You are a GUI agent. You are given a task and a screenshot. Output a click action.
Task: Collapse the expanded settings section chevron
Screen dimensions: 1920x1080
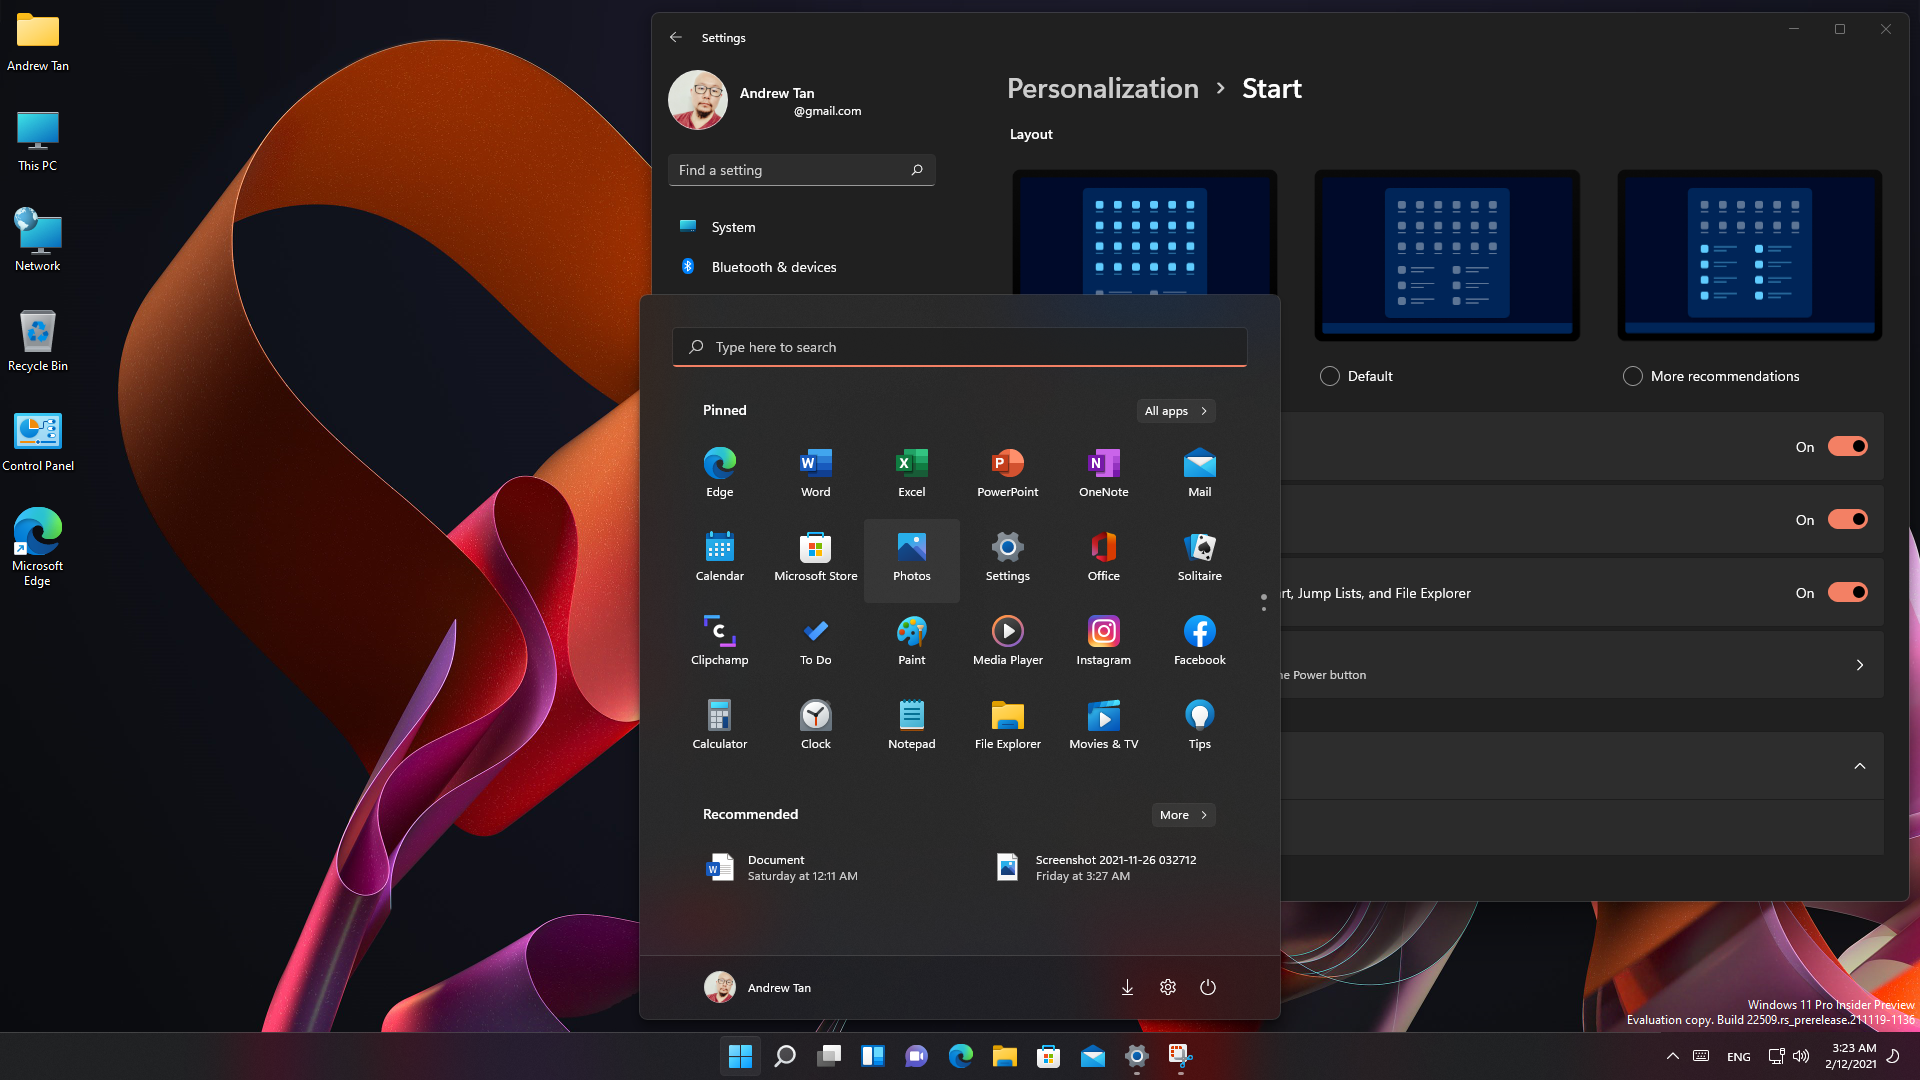pos(1859,766)
